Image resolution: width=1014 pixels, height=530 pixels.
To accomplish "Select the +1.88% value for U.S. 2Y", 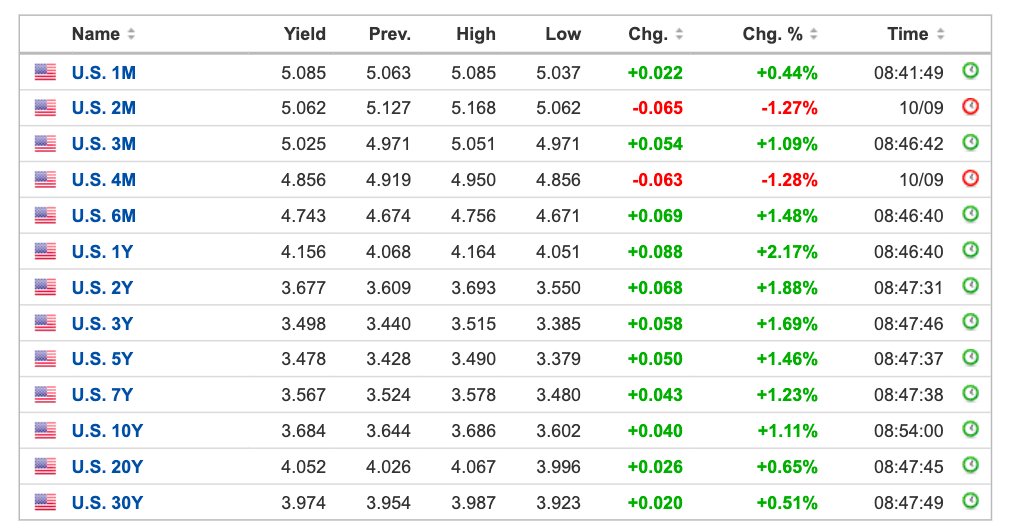I will coord(787,288).
